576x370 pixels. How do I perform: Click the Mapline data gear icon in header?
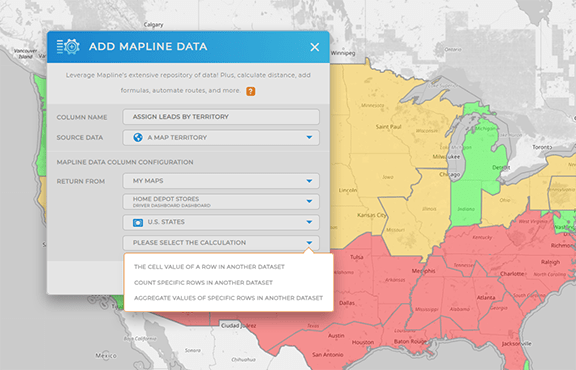[68, 47]
